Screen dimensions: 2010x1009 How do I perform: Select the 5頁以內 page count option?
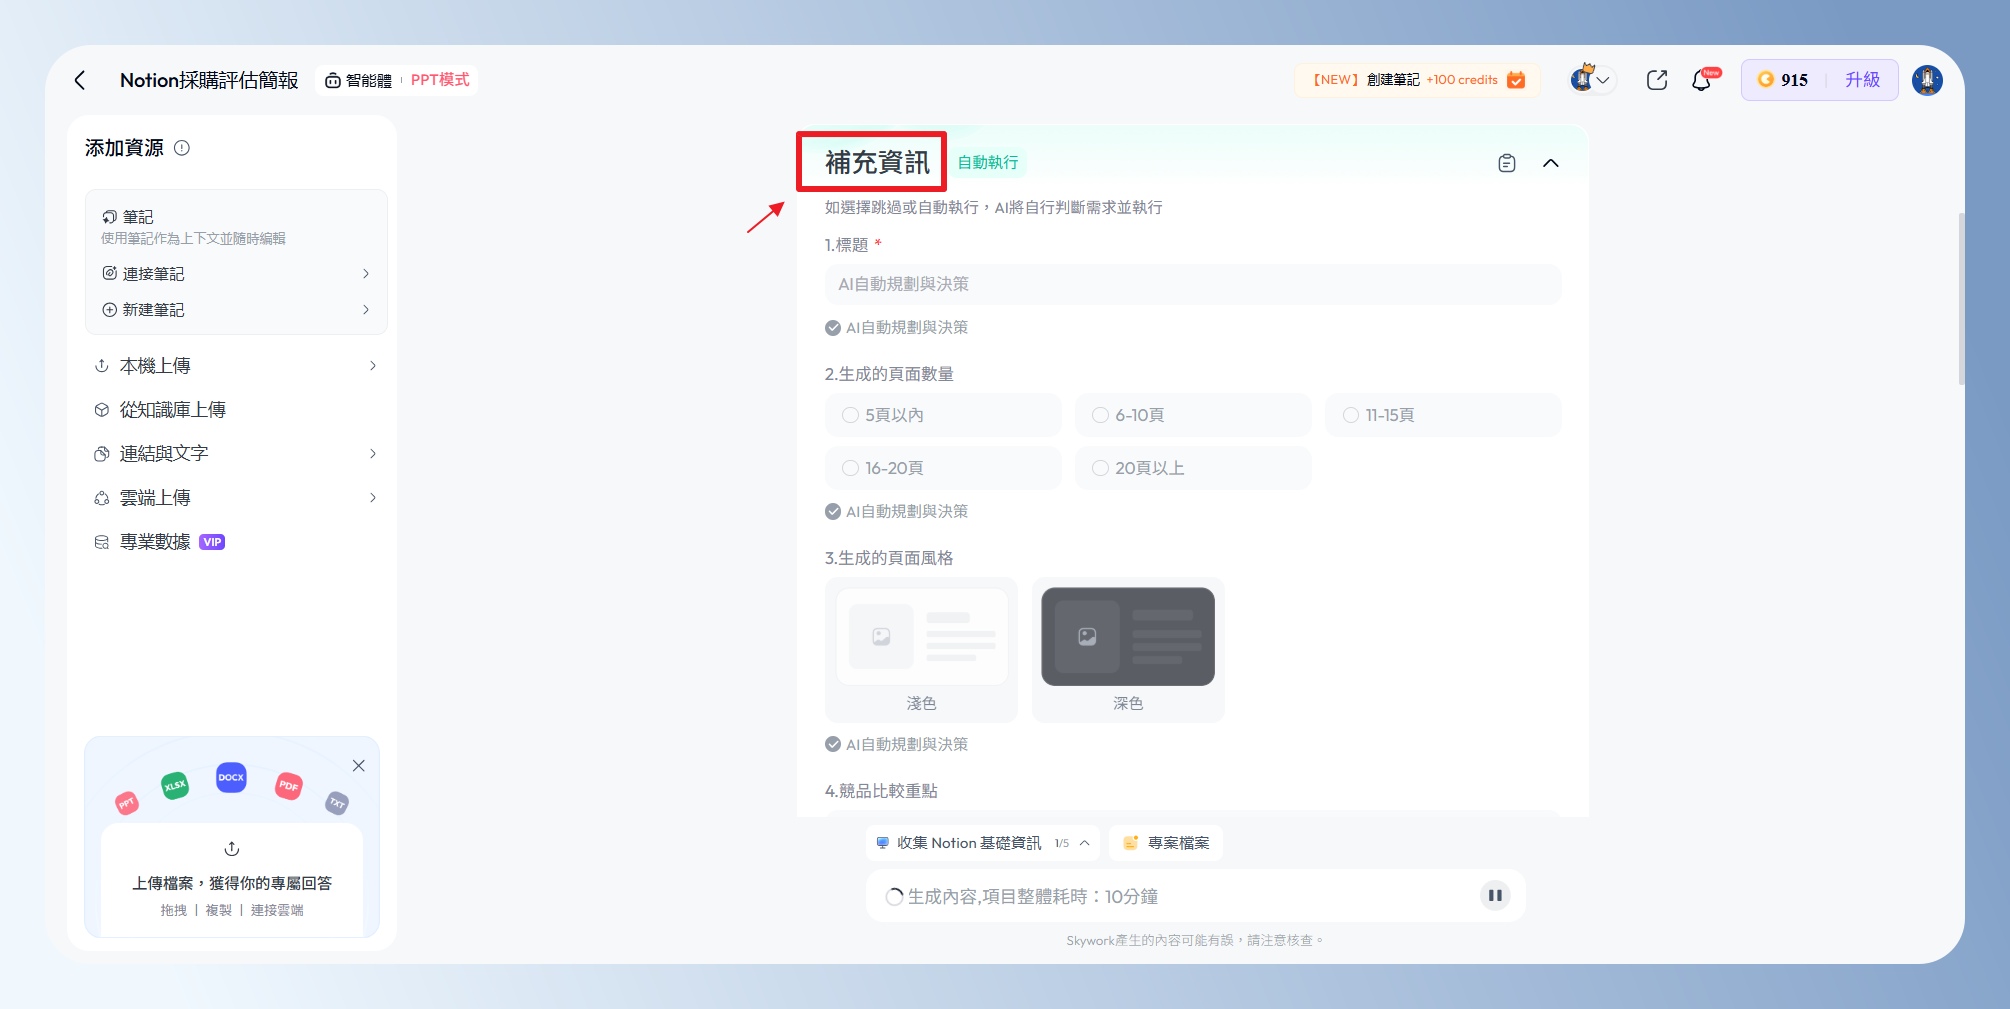(851, 415)
